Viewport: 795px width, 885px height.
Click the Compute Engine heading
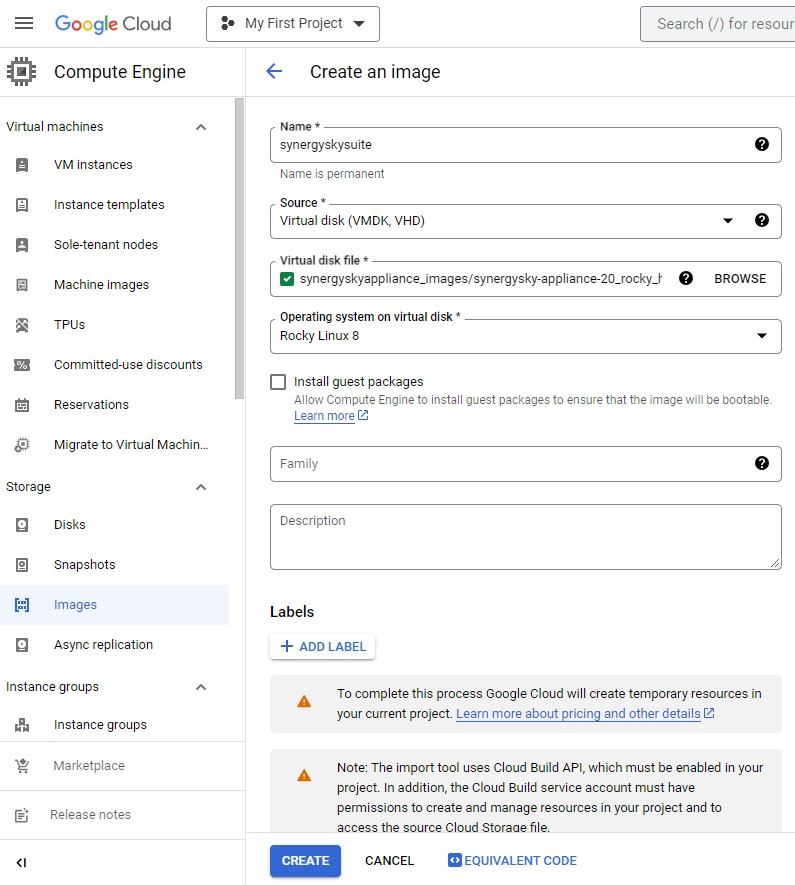click(120, 72)
